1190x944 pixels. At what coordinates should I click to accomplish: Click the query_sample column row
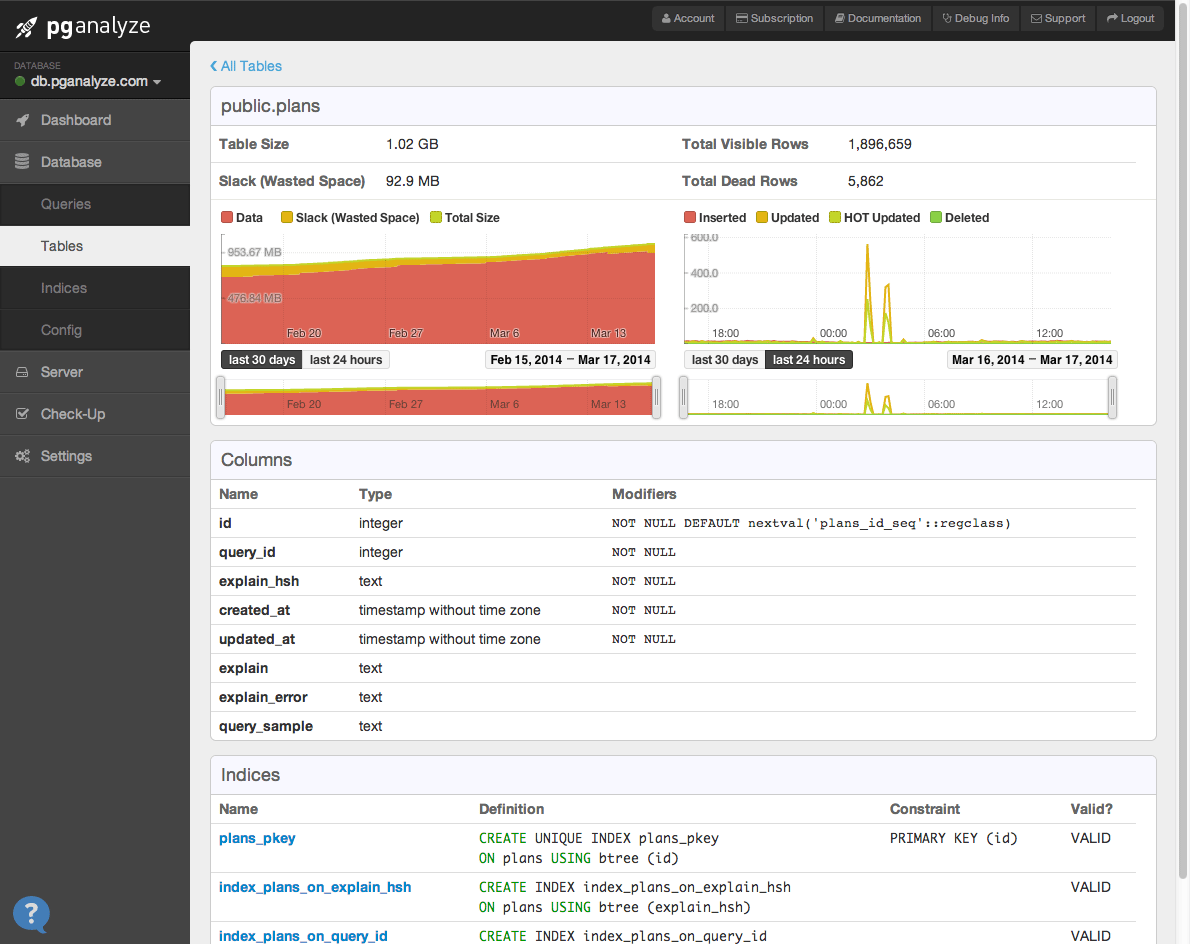[677, 726]
